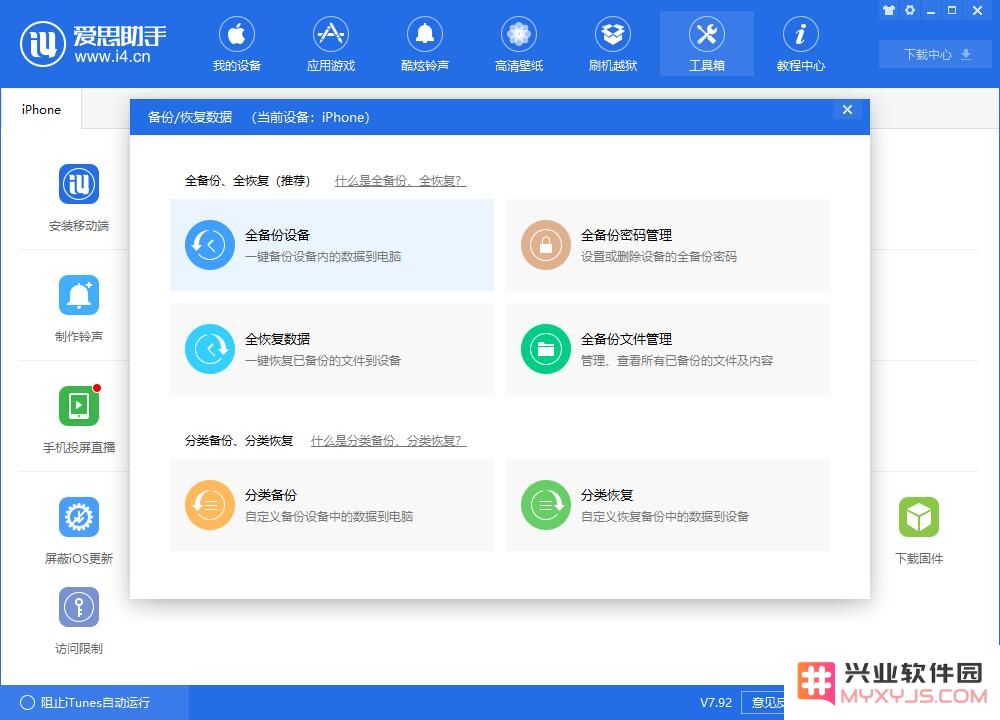Click 分类备份、分类恢复 section heading
The image size is (1000, 720).
[239, 441]
